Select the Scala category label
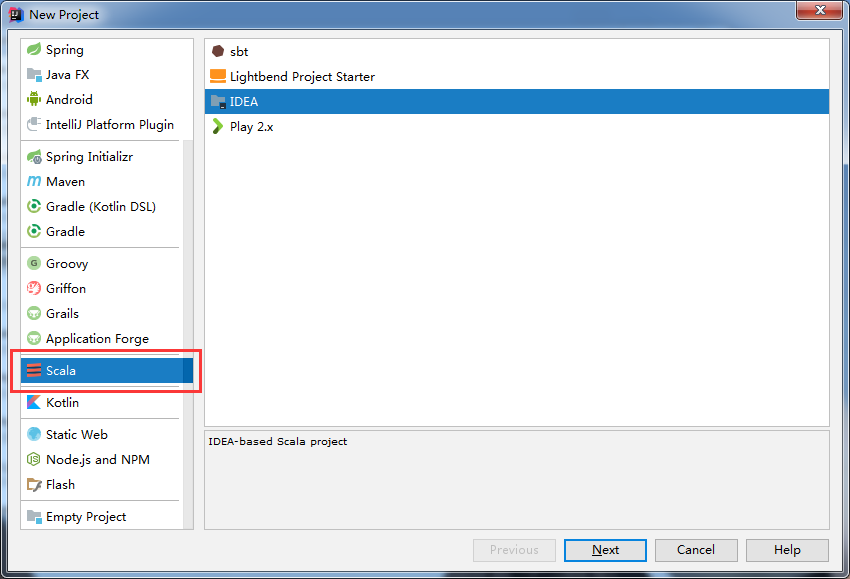The image size is (850, 579). tap(60, 371)
